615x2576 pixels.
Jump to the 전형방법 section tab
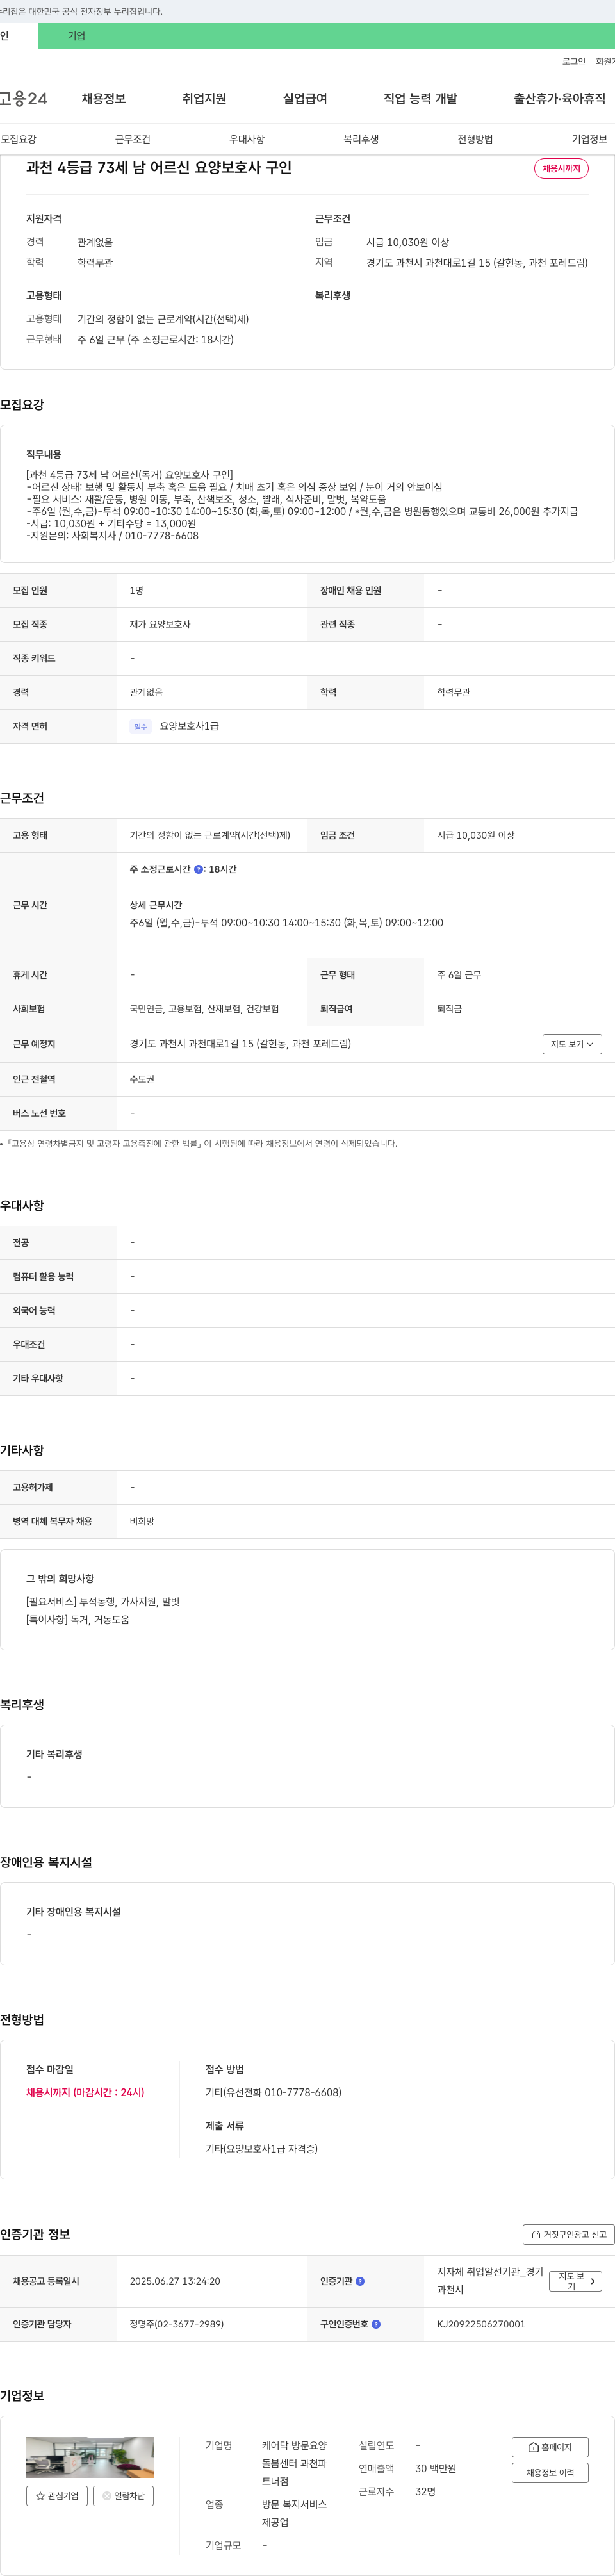475,139
